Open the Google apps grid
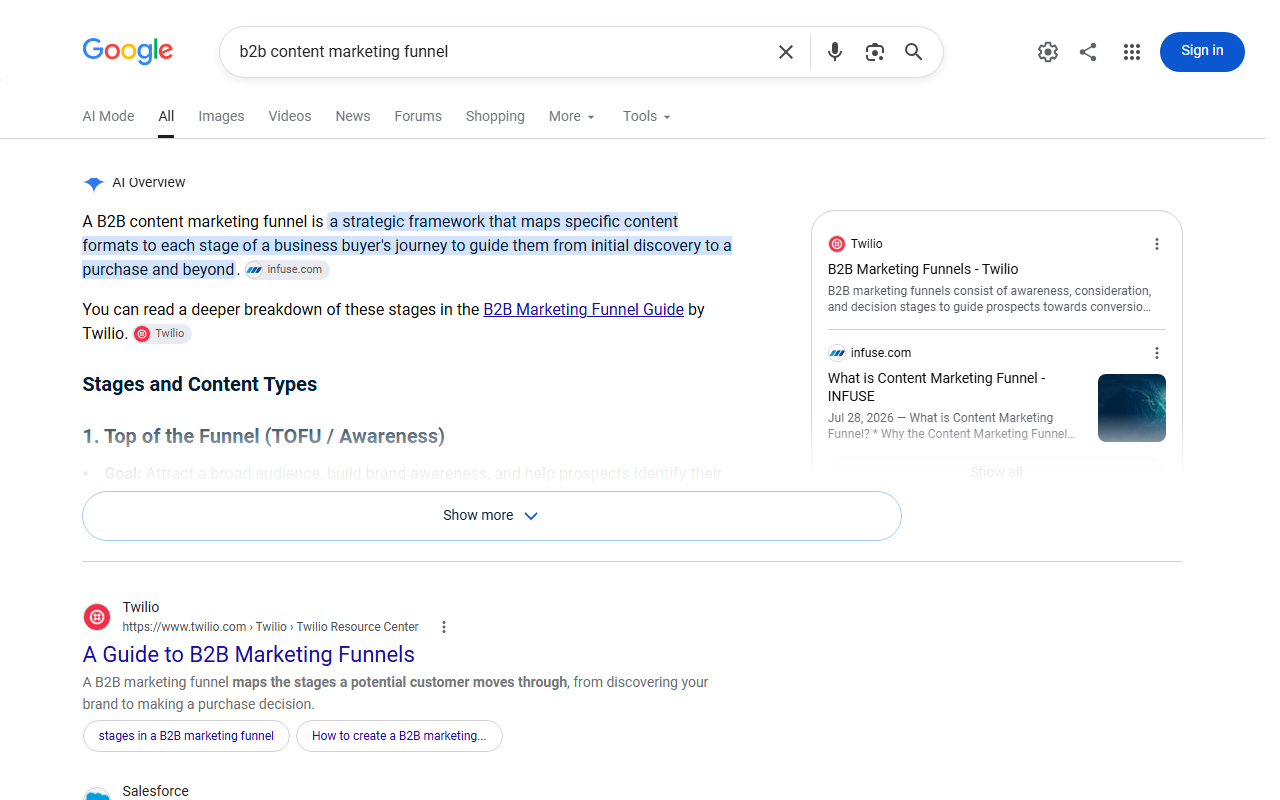 click(1132, 52)
